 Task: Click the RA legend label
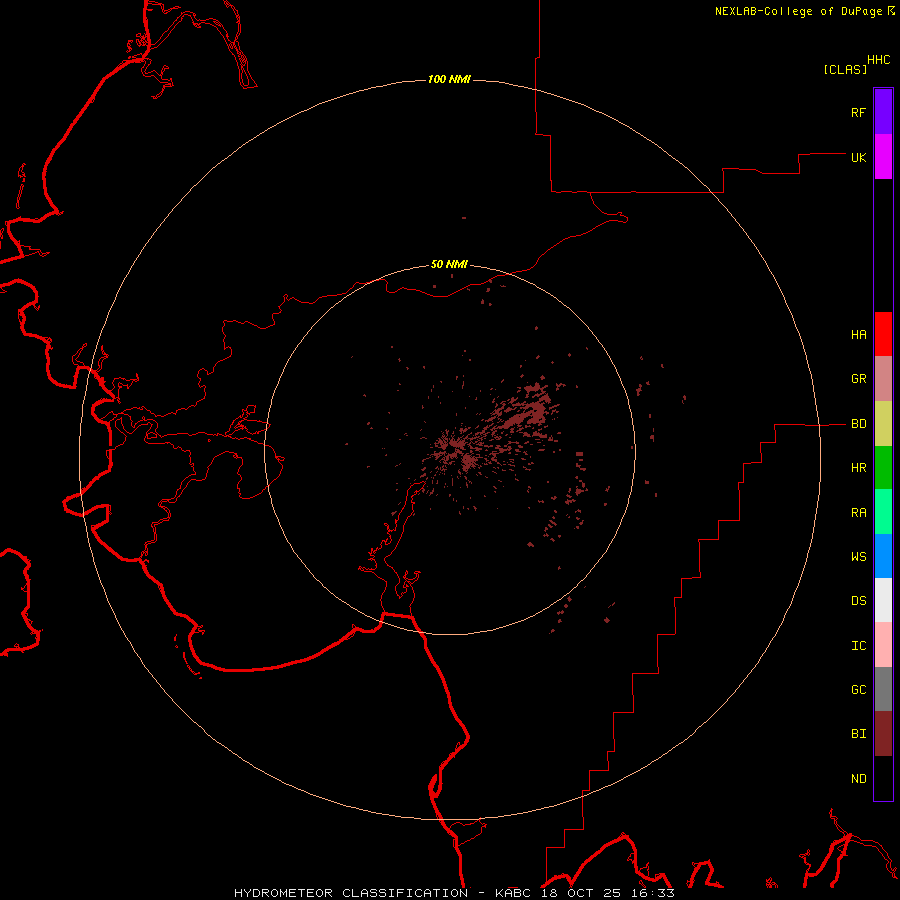pos(858,513)
